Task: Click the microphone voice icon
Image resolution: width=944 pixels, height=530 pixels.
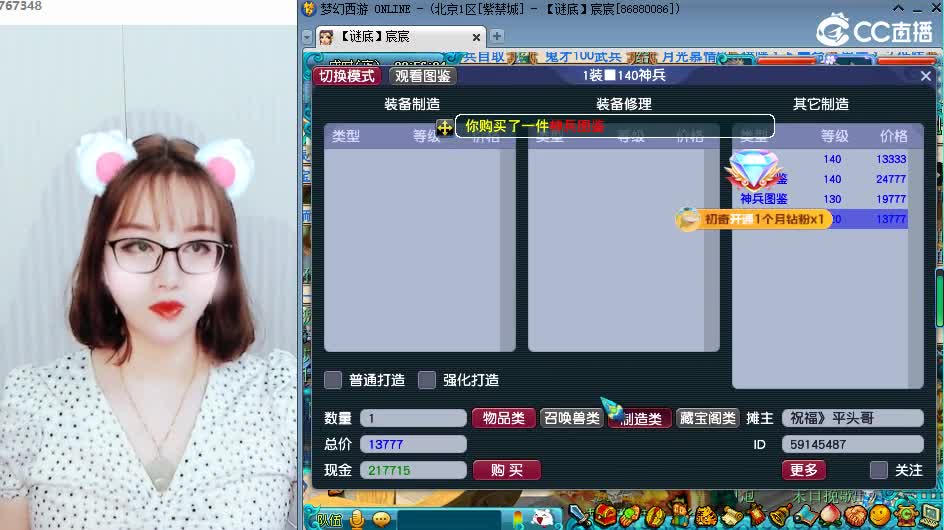Action: coord(356,519)
